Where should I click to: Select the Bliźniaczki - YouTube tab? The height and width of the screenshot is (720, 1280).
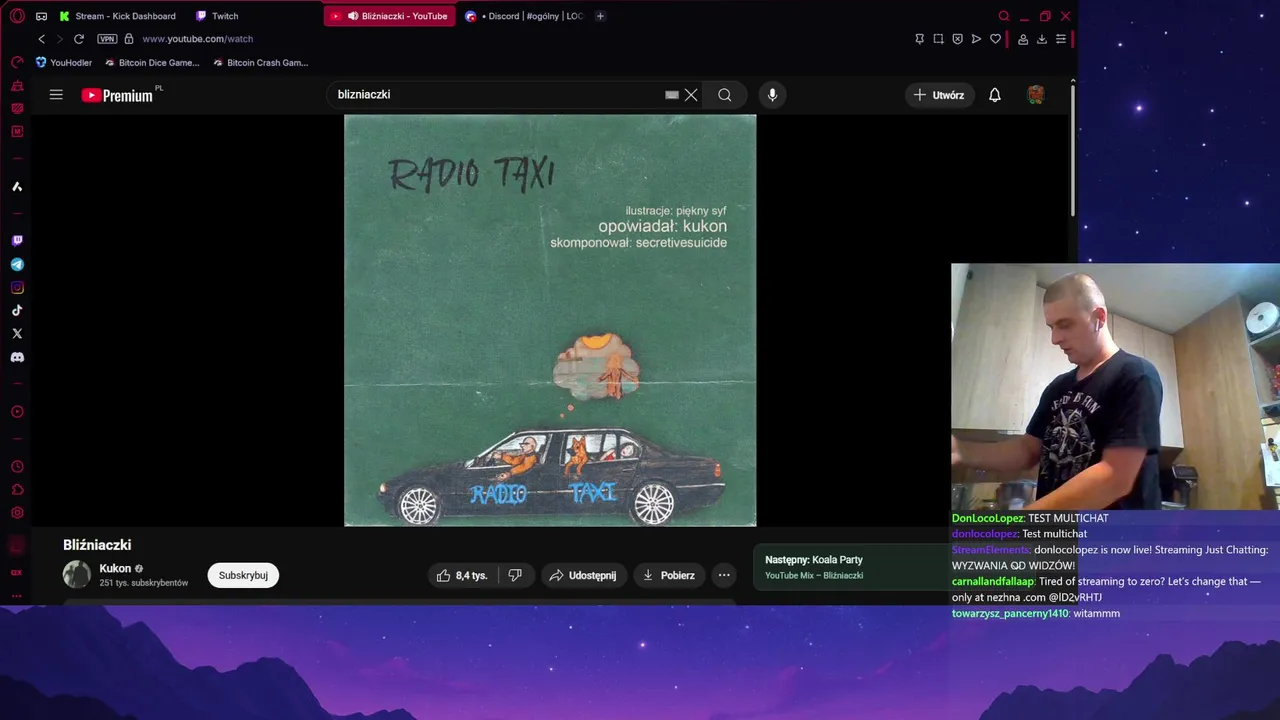click(389, 16)
